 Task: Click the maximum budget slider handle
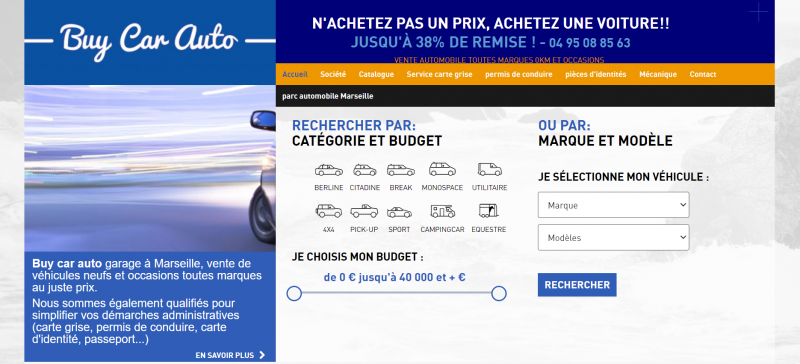tap(498, 294)
